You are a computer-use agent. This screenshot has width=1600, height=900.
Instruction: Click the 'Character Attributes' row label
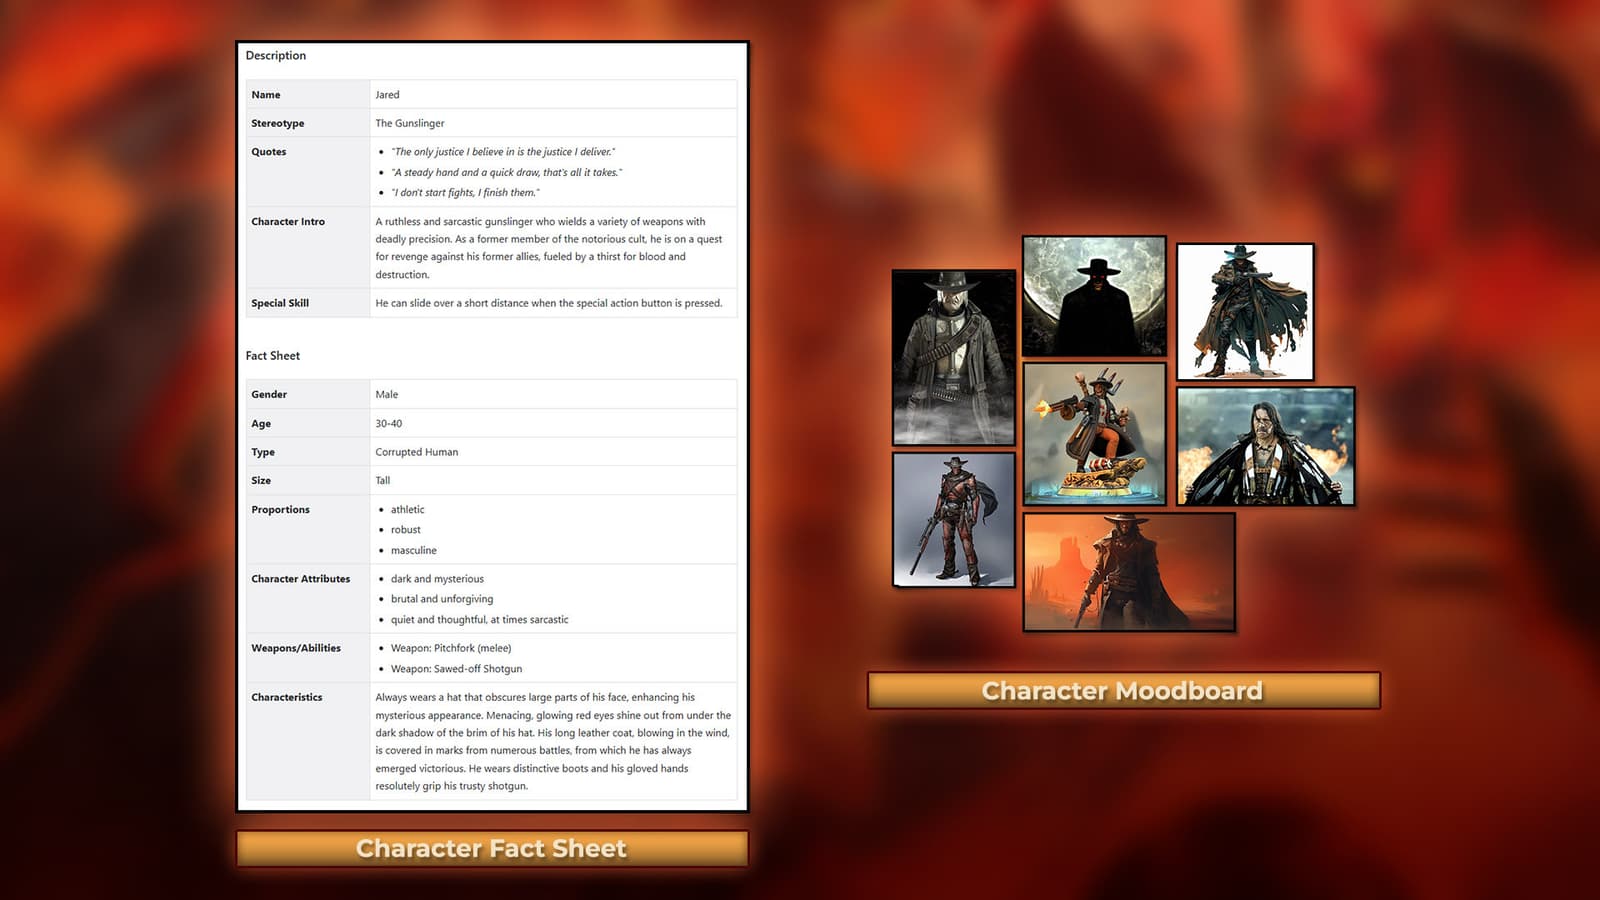coord(301,579)
